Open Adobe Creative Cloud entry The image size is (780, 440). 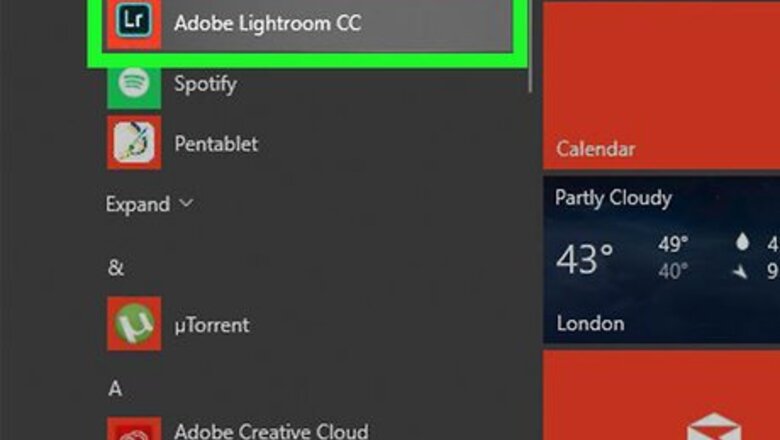(271, 432)
